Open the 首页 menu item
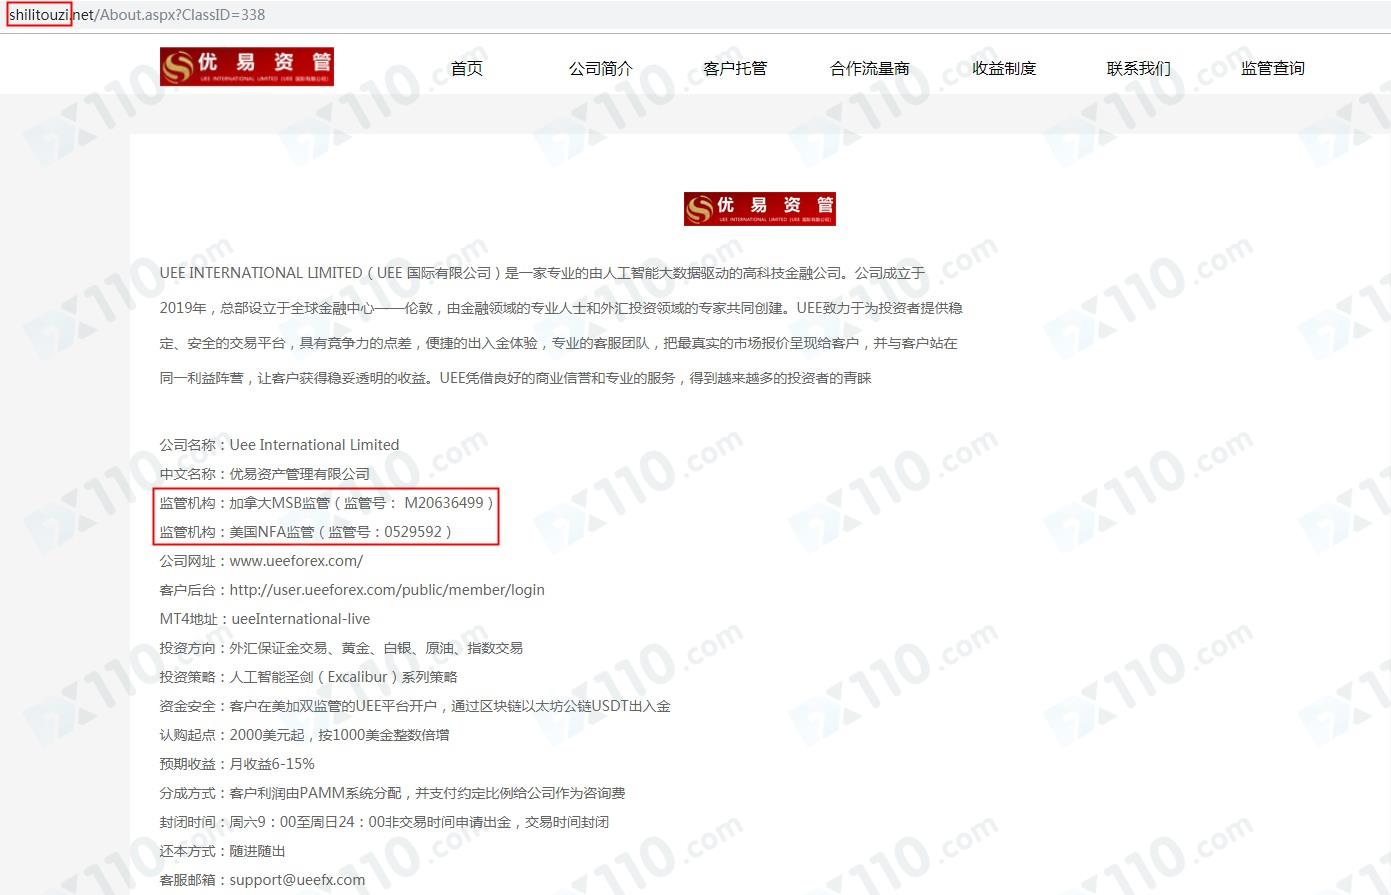Viewport: 1391px width, 895px height. pos(467,68)
